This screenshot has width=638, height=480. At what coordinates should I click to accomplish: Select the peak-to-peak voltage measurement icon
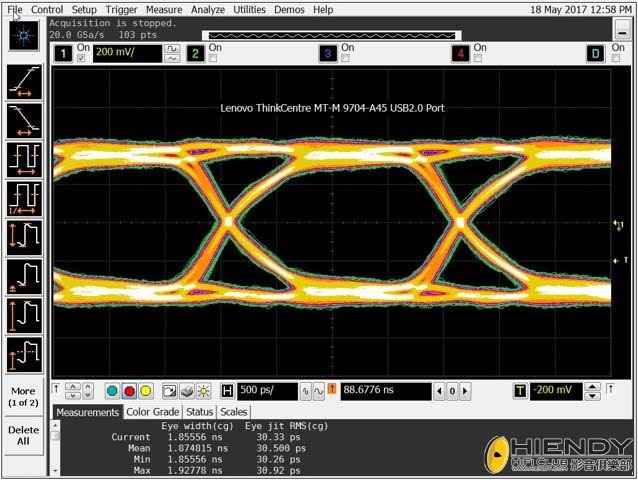click(x=24, y=238)
